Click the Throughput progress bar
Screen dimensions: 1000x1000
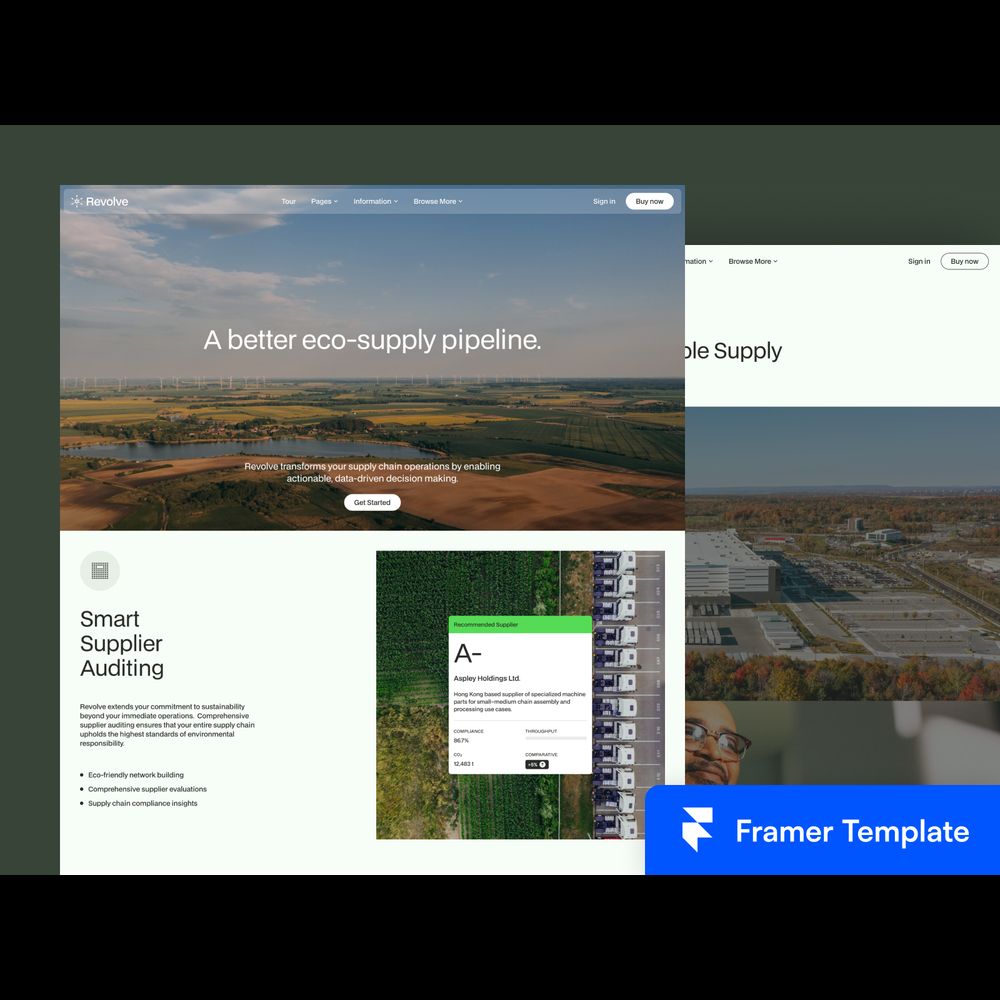[x=556, y=739]
